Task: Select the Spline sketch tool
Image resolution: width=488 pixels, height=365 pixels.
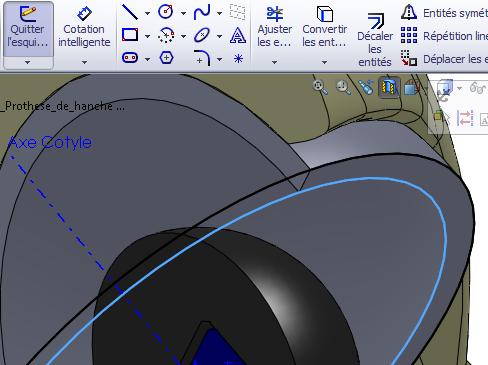Action: click(202, 12)
